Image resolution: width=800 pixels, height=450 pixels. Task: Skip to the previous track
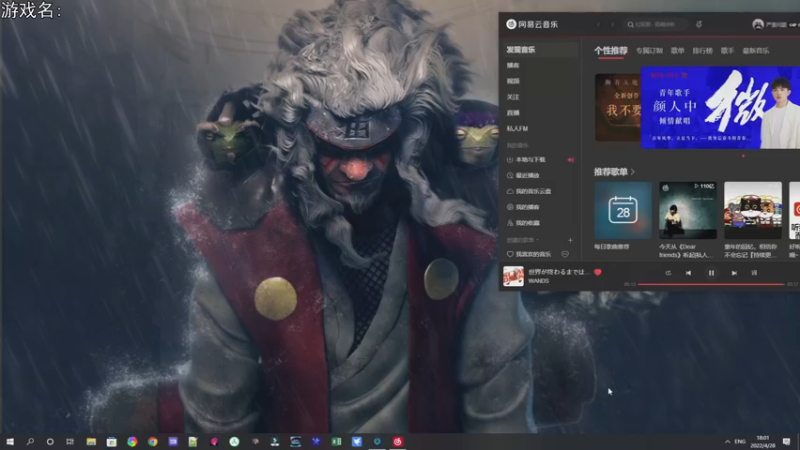[688, 273]
